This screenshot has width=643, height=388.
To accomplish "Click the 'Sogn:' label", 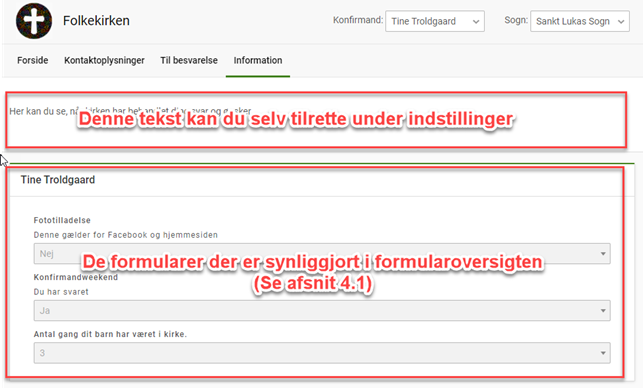I will [516, 20].
